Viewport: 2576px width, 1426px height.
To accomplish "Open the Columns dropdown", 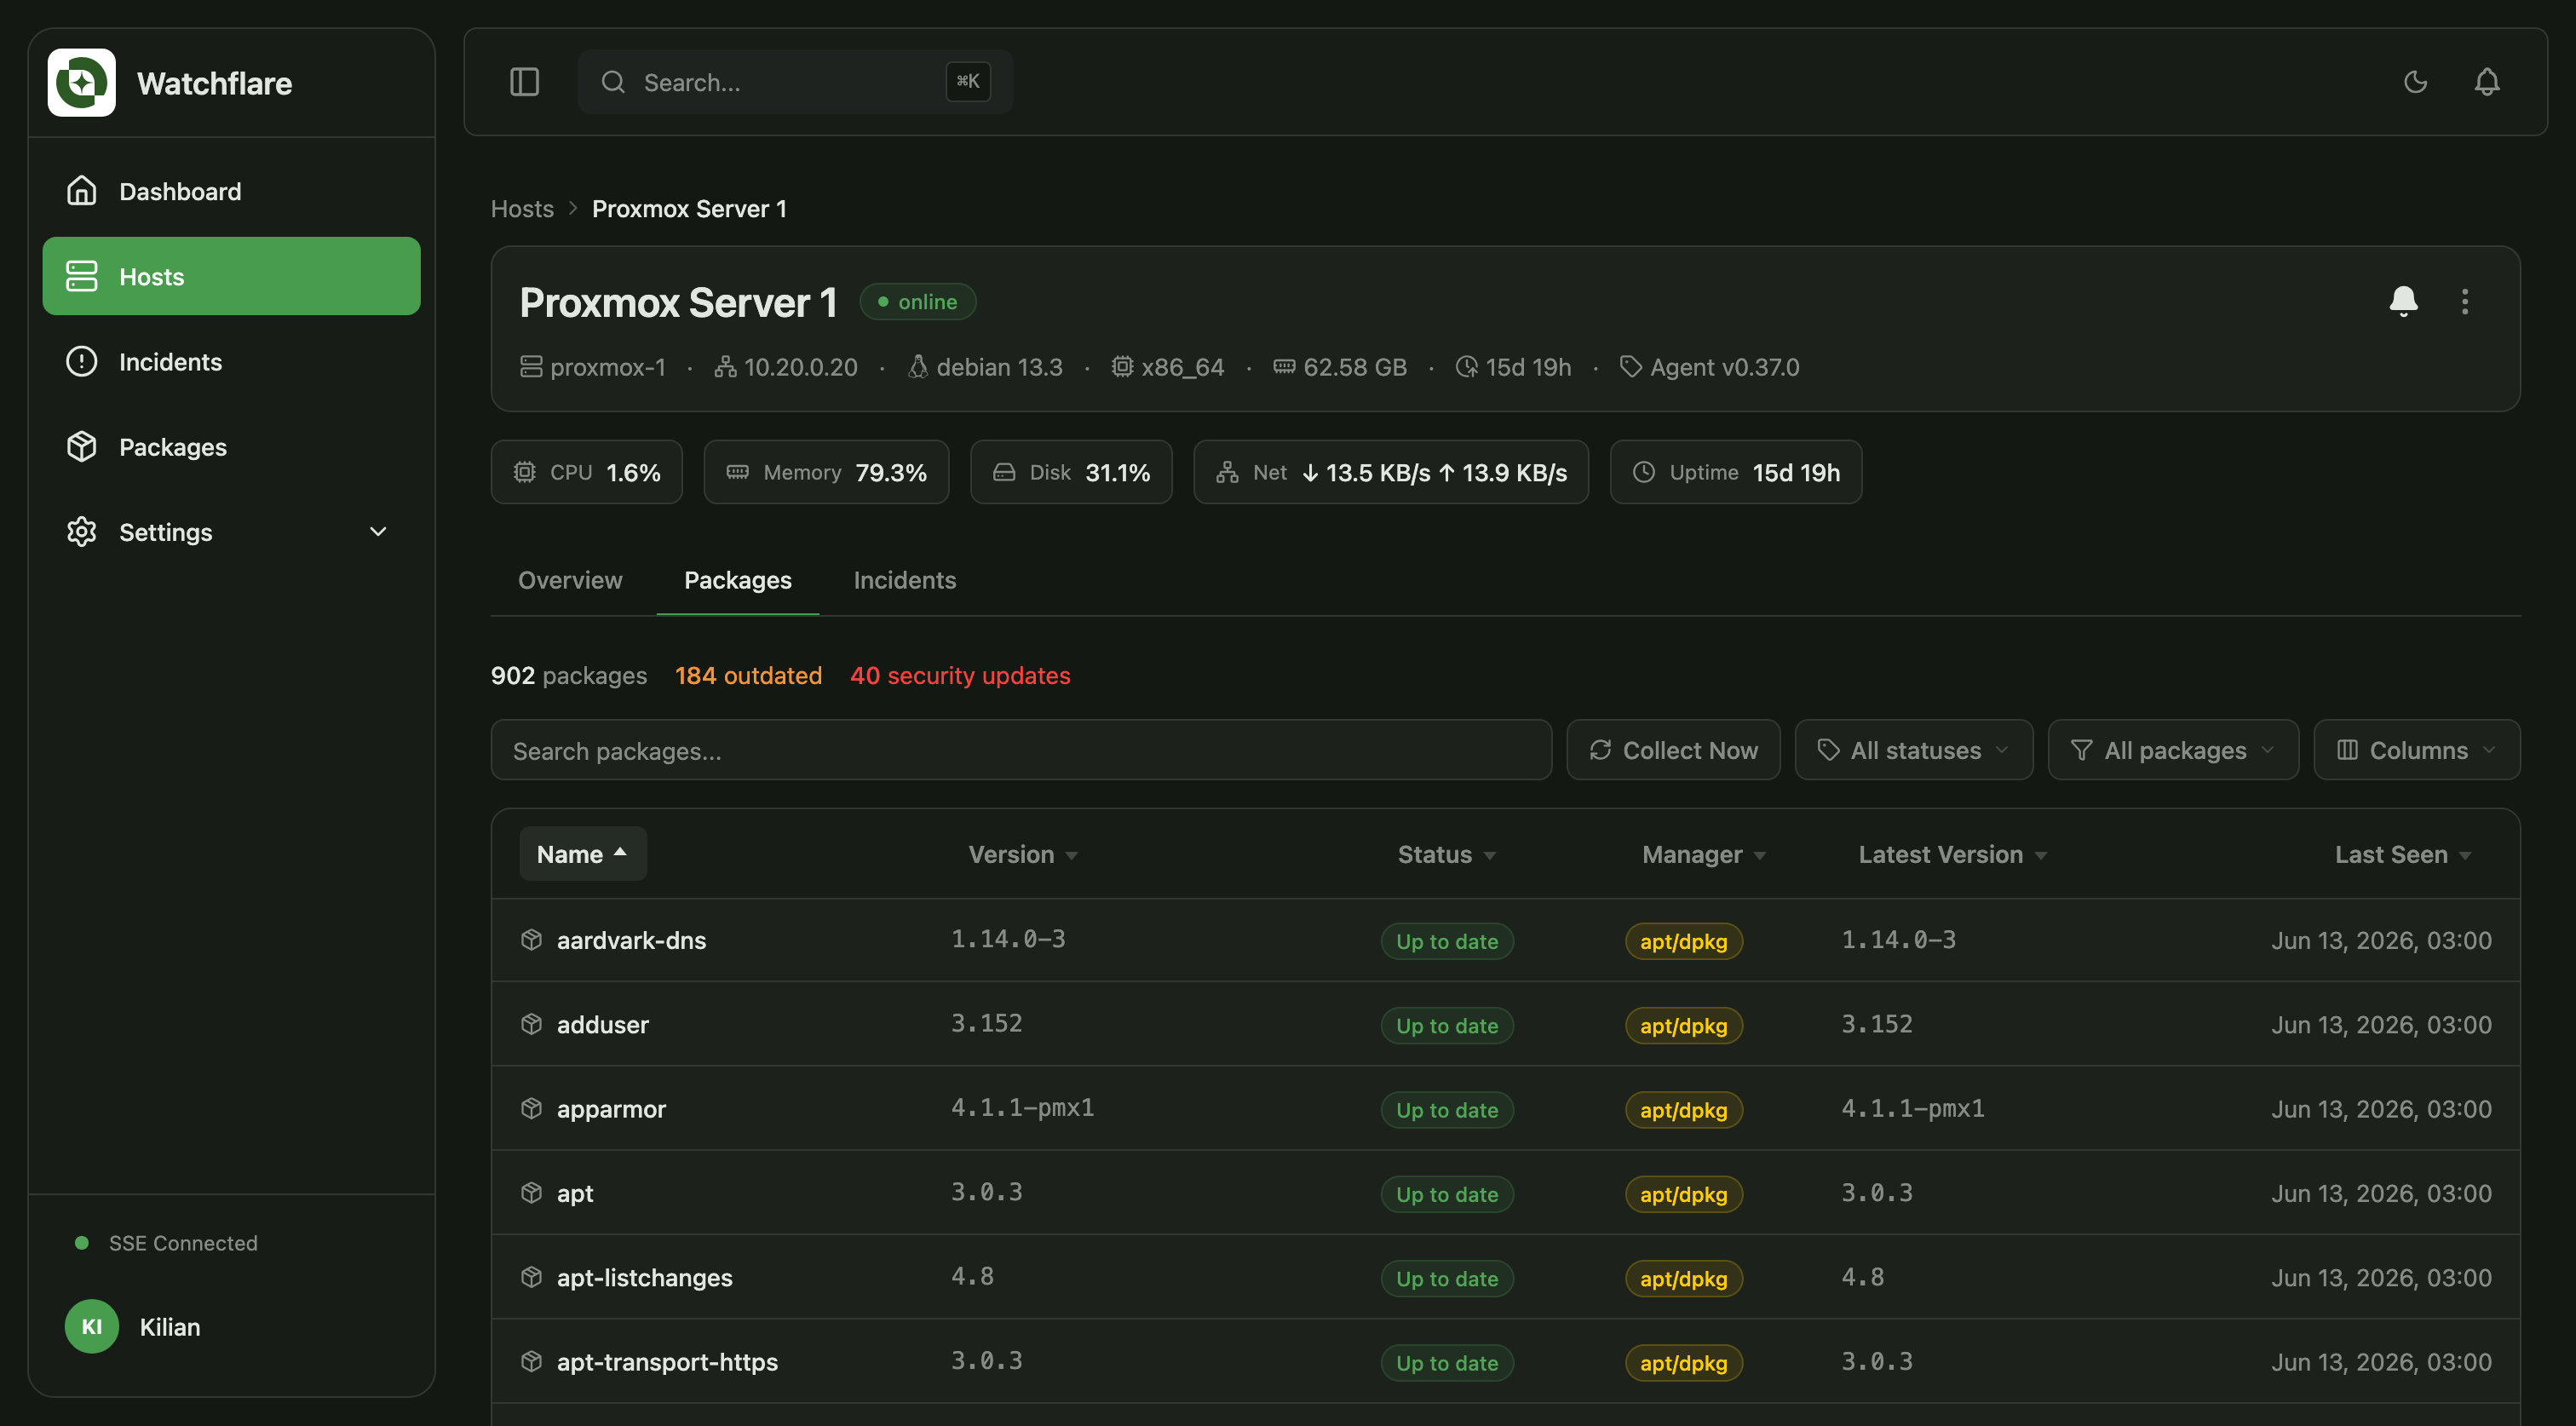I will tap(2417, 750).
